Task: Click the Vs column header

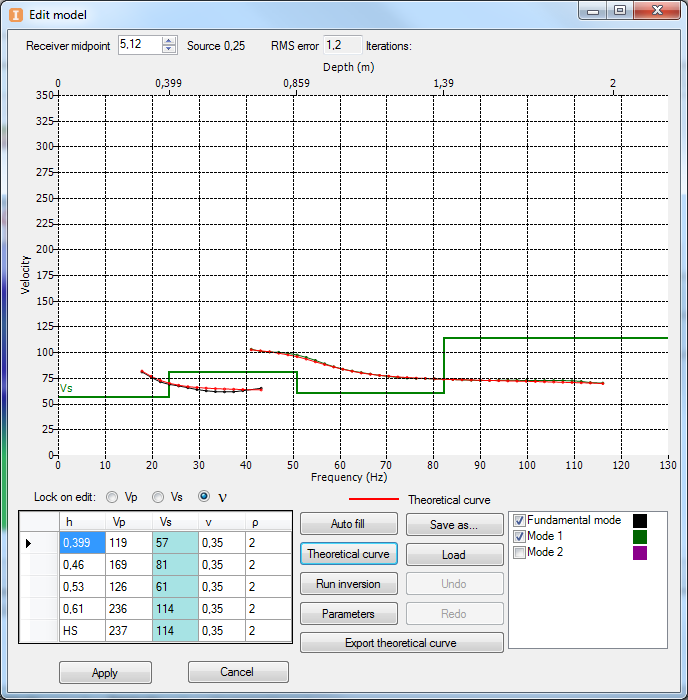Action: pos(175,522)
